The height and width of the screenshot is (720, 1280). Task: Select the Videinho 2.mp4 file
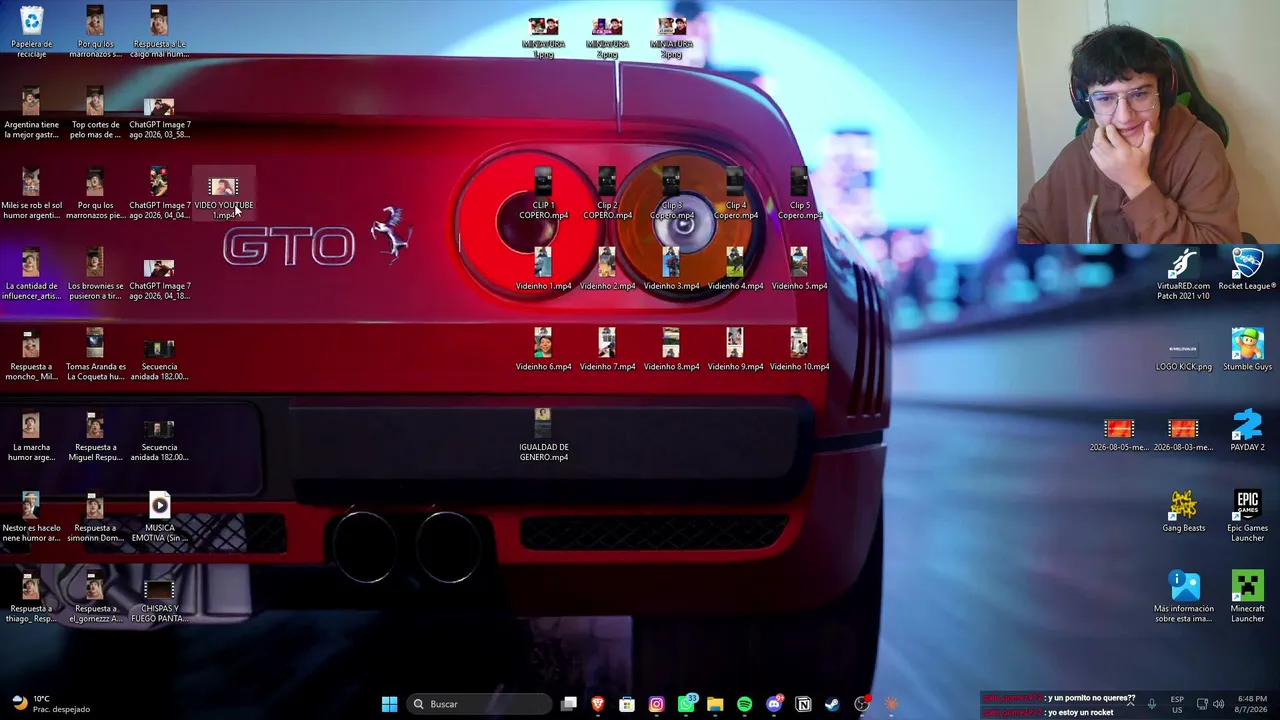coord(607,270)
